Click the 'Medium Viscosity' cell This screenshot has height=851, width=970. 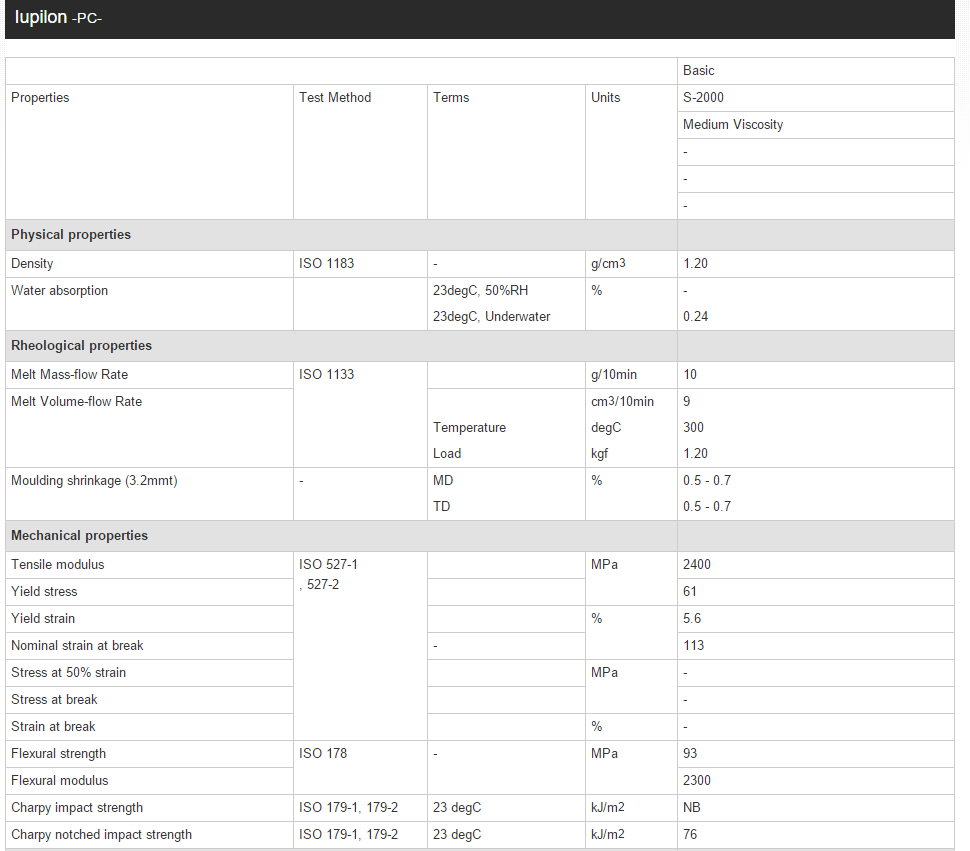click(815, 125)
